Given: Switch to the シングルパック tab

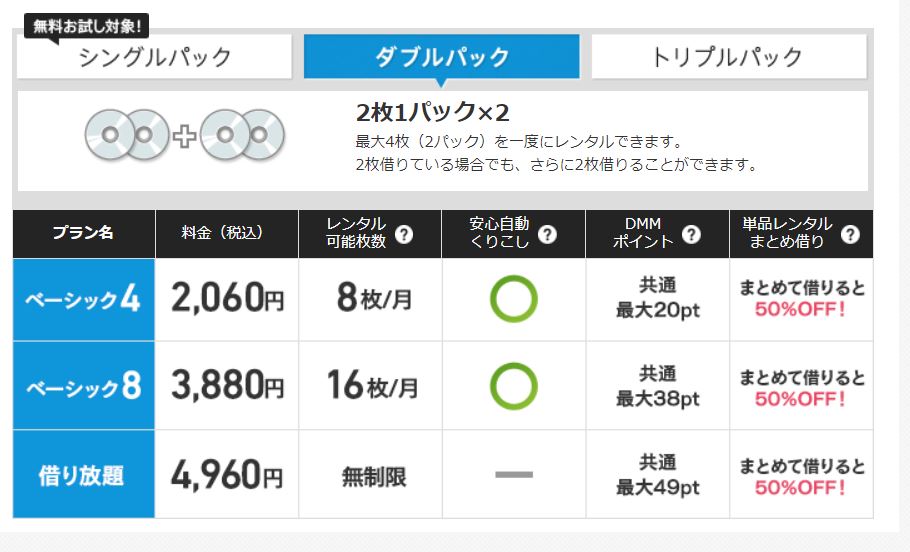Looking at the screenshot, I should [x=154, y=56].
